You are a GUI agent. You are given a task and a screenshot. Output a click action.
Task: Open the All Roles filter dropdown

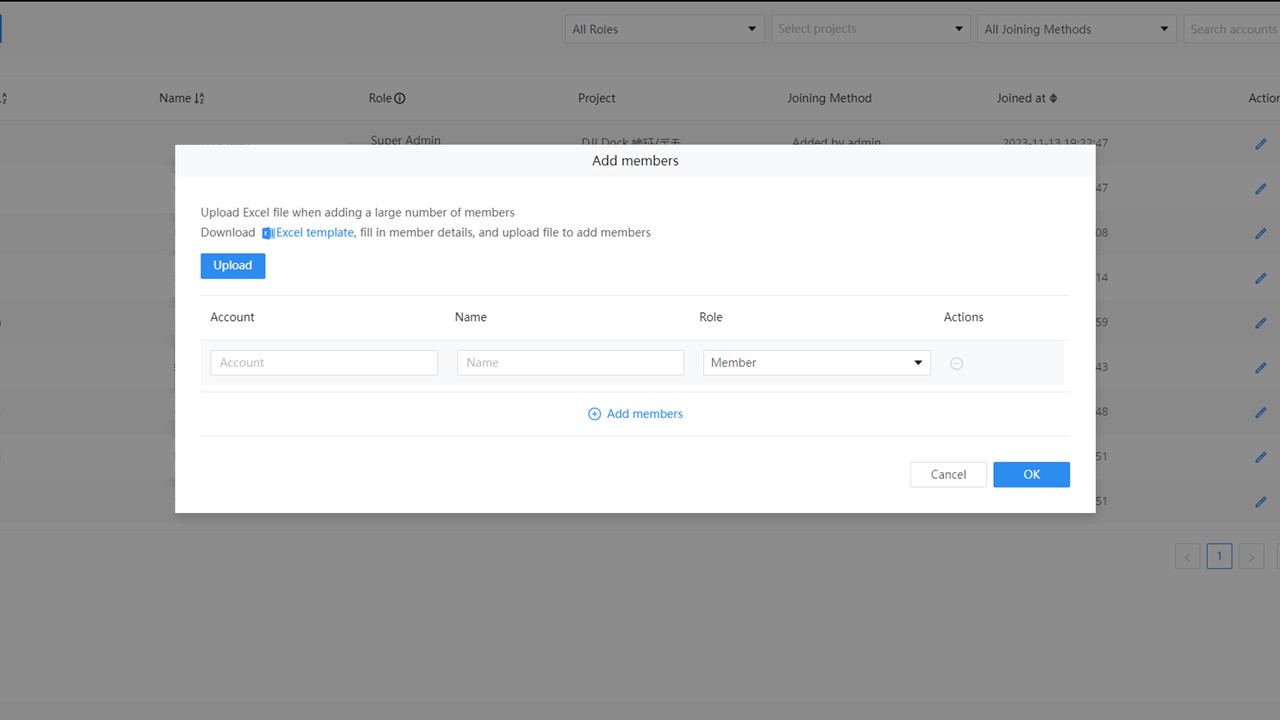(664, 29)
